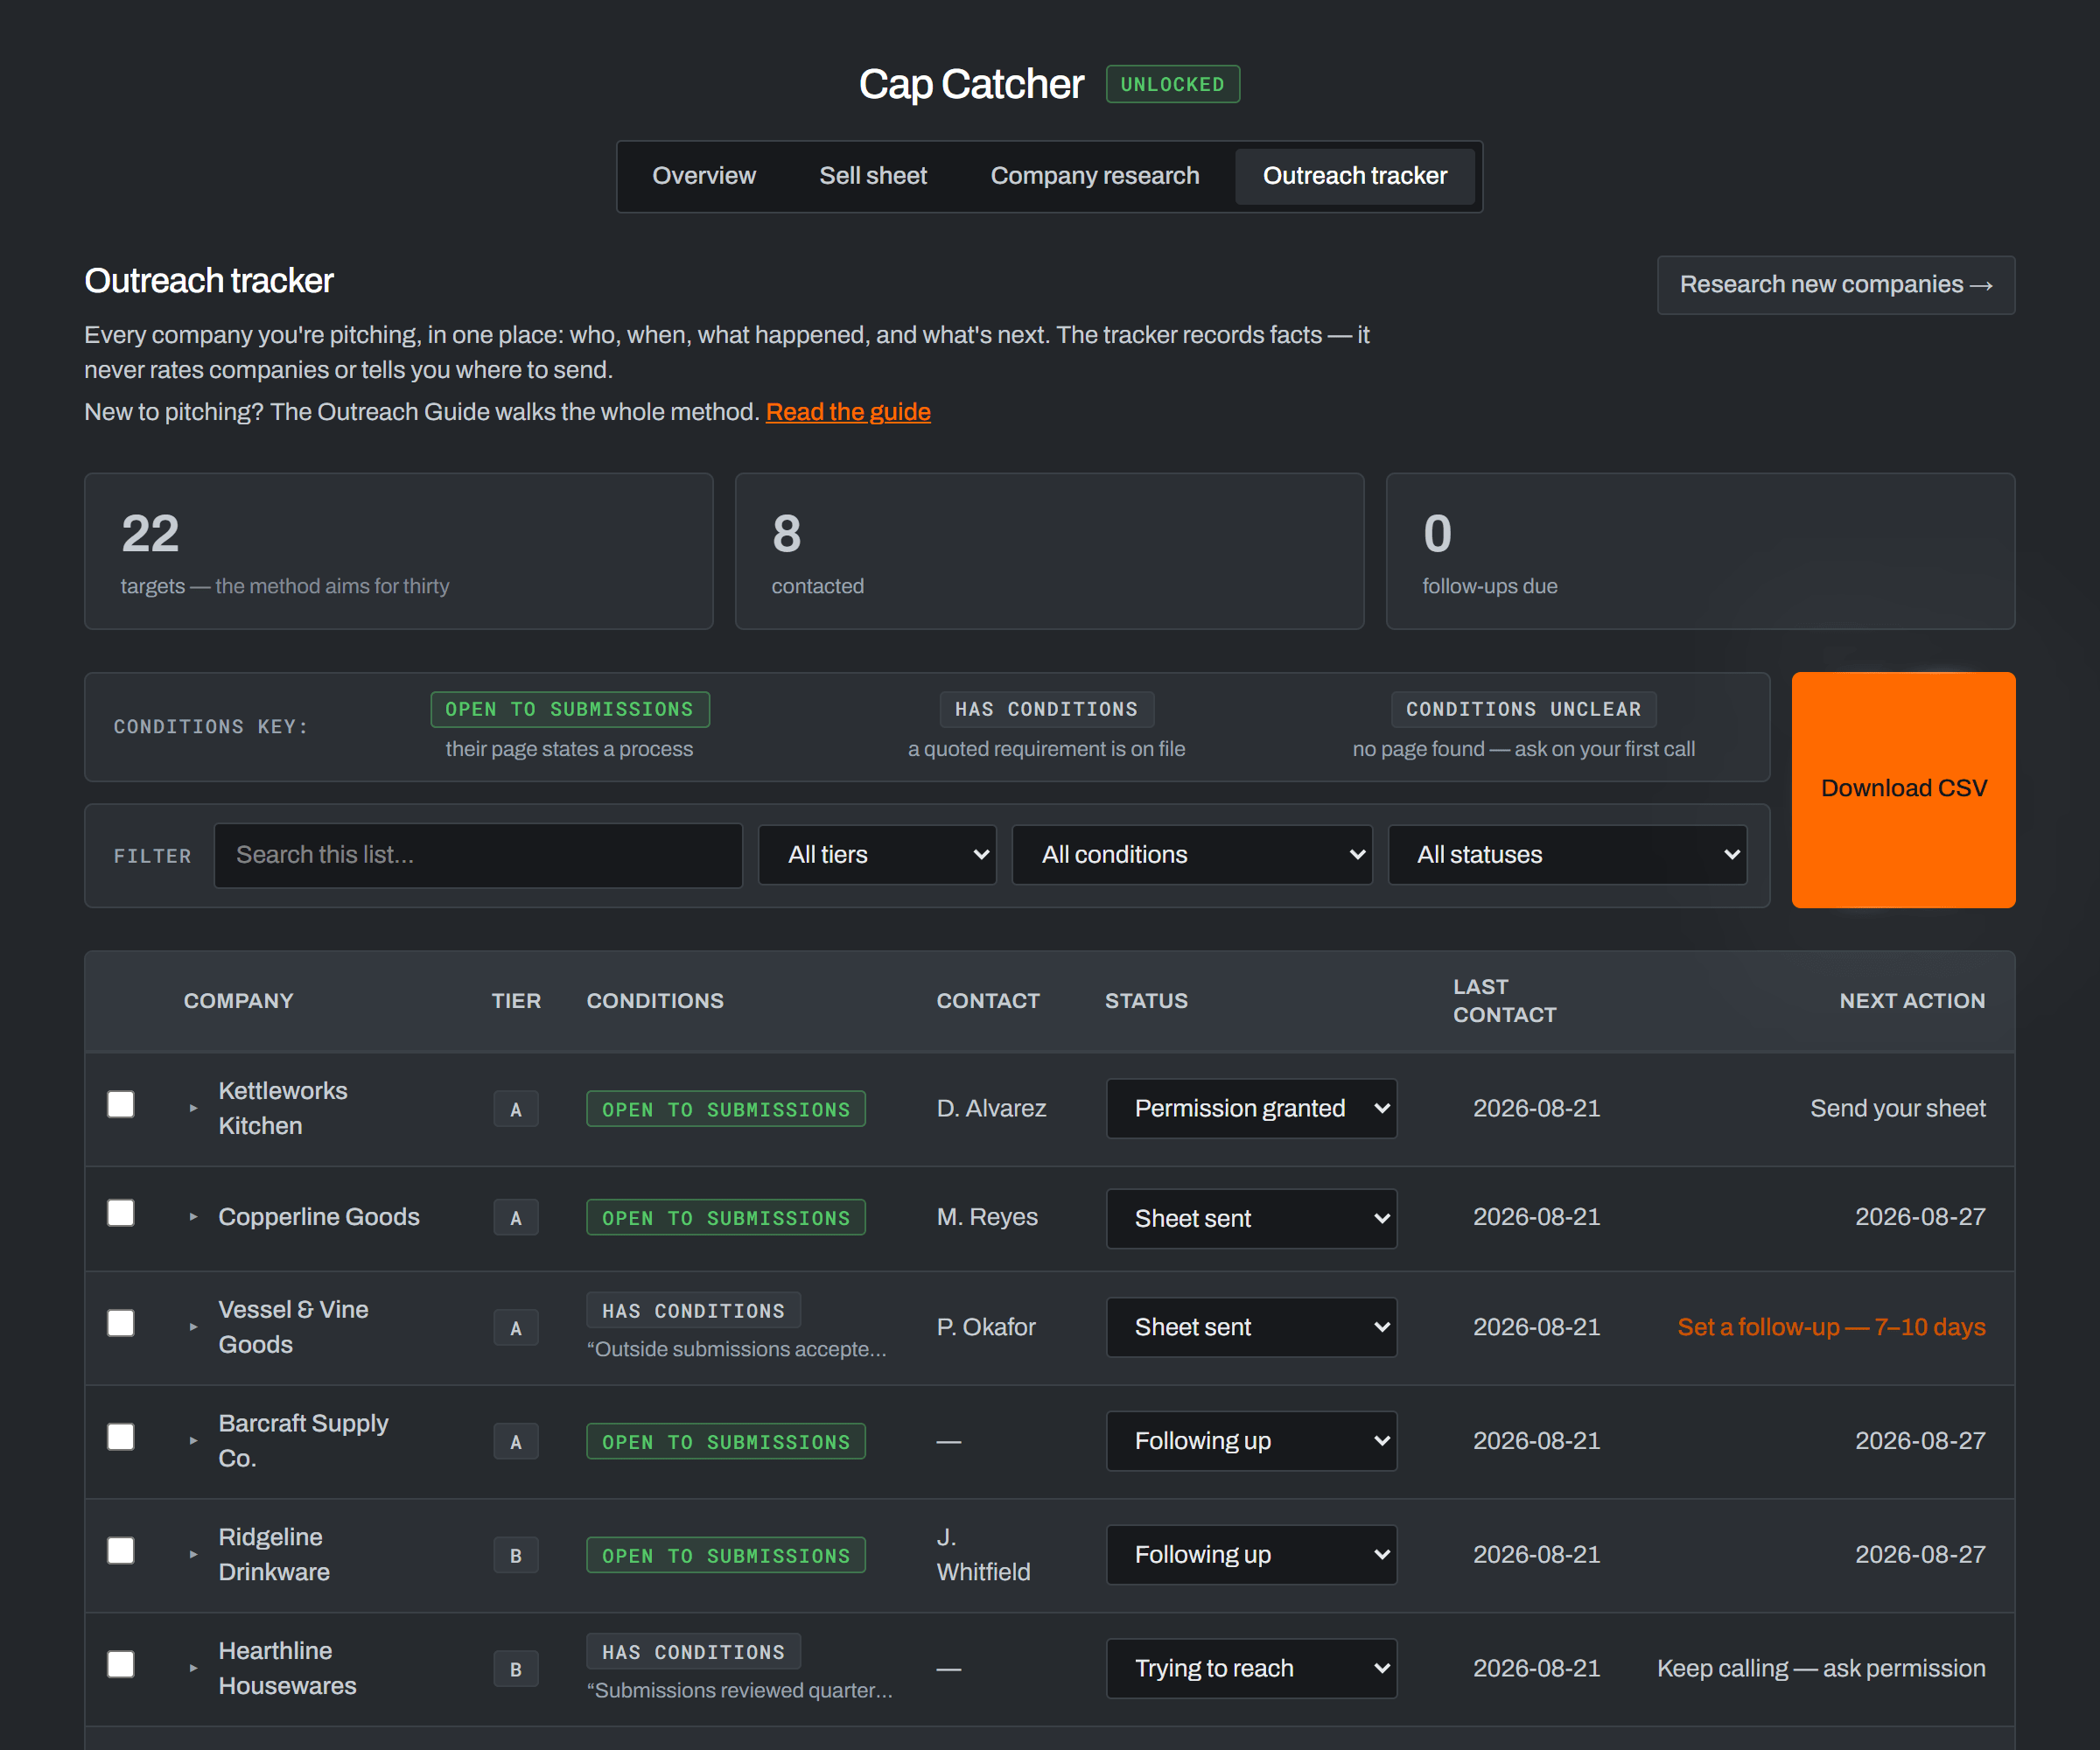Image resolution: width=2100 pixels, height=1750 pixels.
Task: Click the Status column header
Action: click(x=1146, y=1001)
